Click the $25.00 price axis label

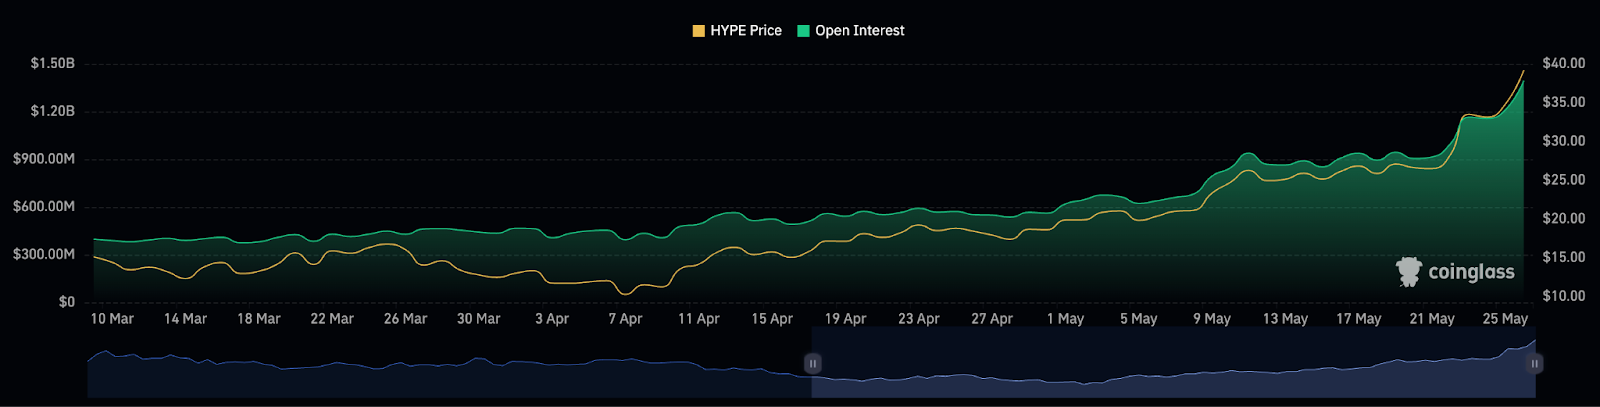[1564, 180]
